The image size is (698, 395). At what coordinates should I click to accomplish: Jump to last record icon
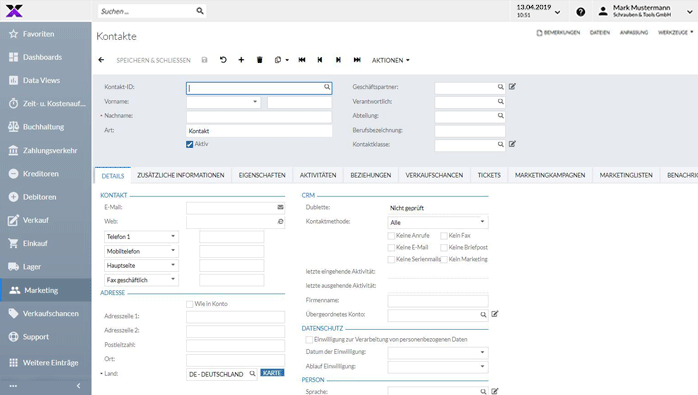[357, 60]
